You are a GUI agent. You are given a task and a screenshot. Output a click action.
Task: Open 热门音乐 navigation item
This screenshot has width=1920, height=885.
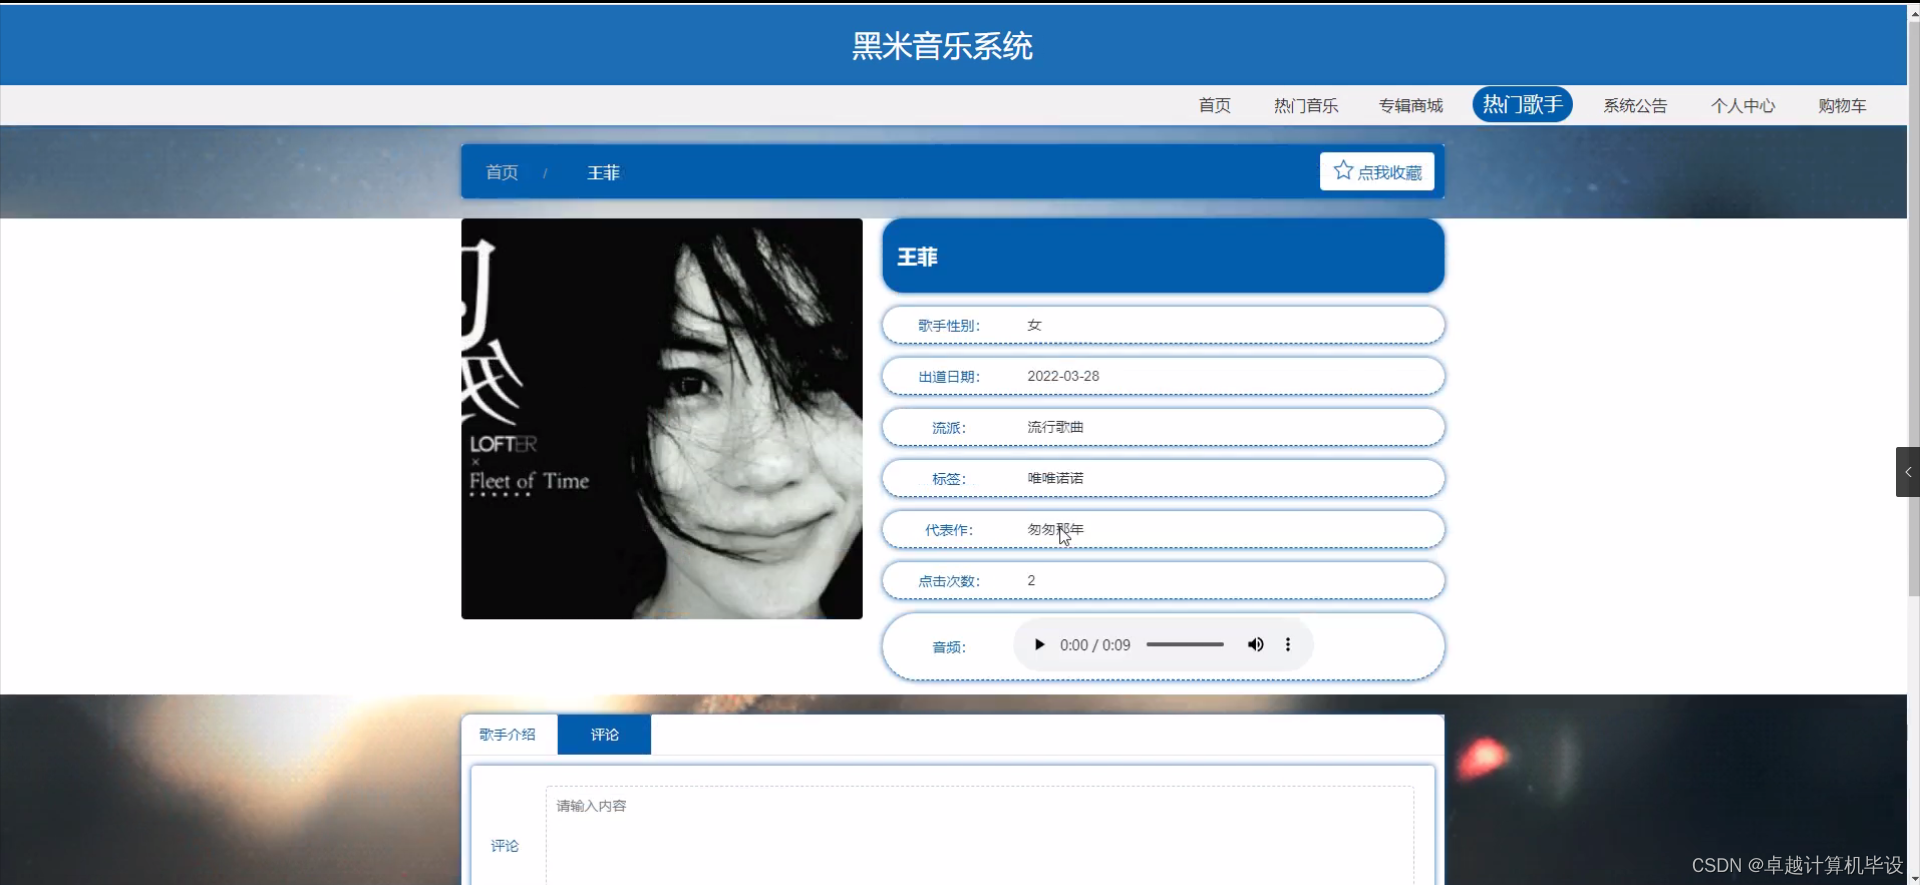point(1306,105)
